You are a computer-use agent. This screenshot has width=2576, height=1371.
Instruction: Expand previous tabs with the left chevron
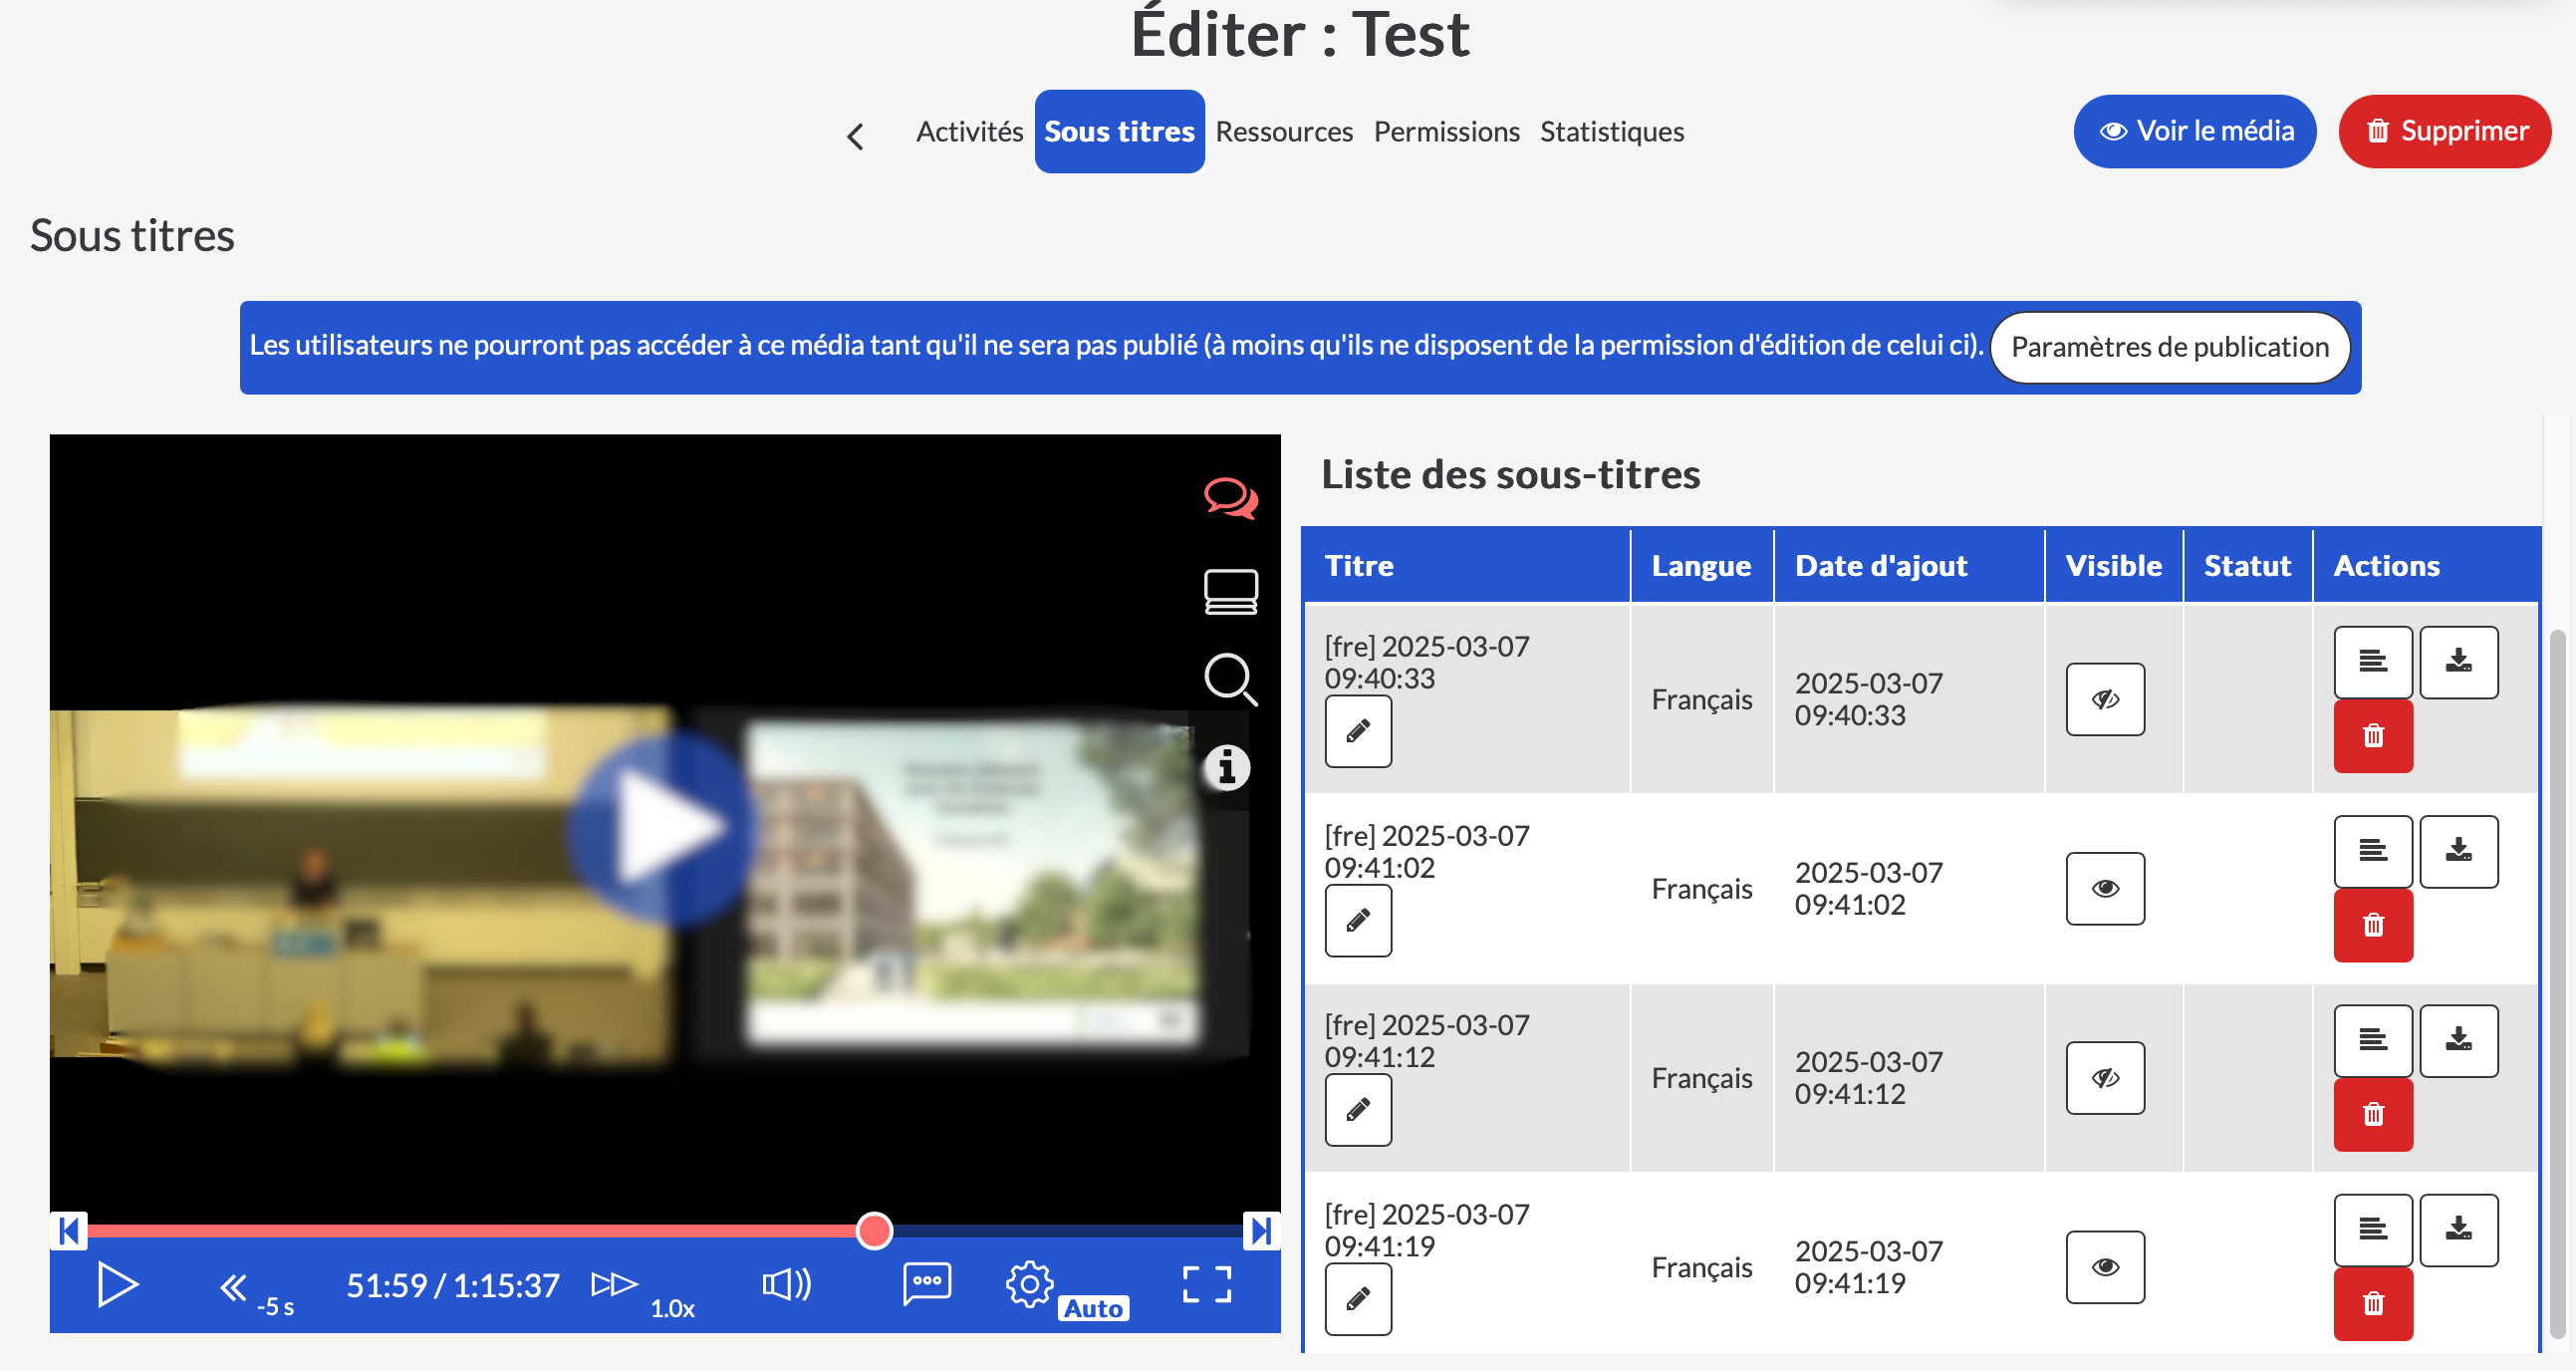pos(855,136)
